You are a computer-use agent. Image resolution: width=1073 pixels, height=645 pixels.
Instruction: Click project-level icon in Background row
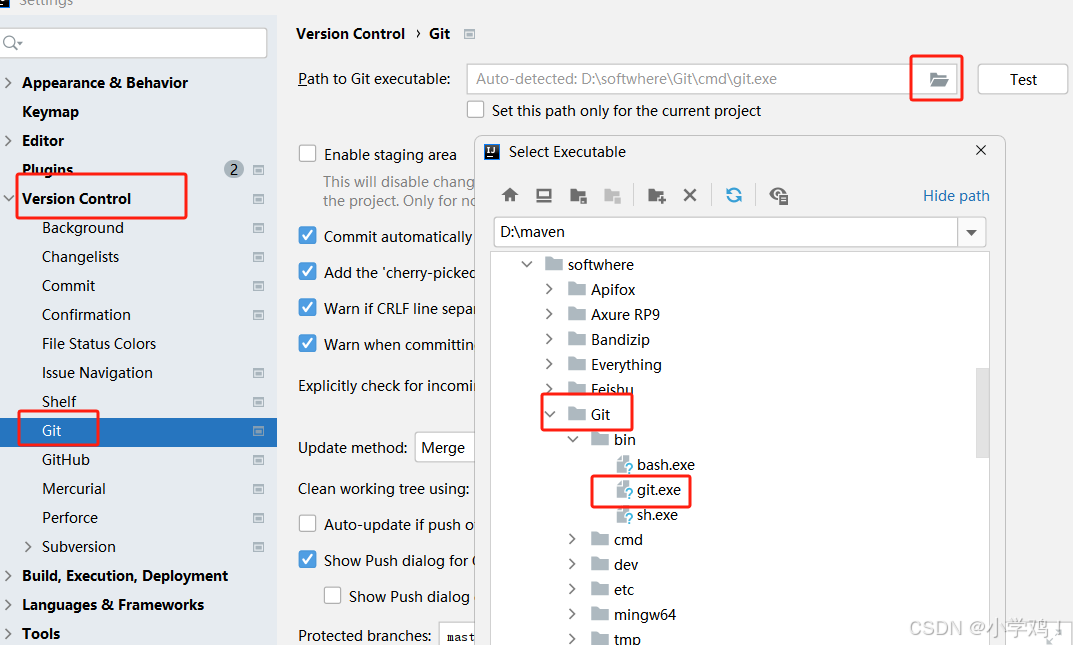259,228
